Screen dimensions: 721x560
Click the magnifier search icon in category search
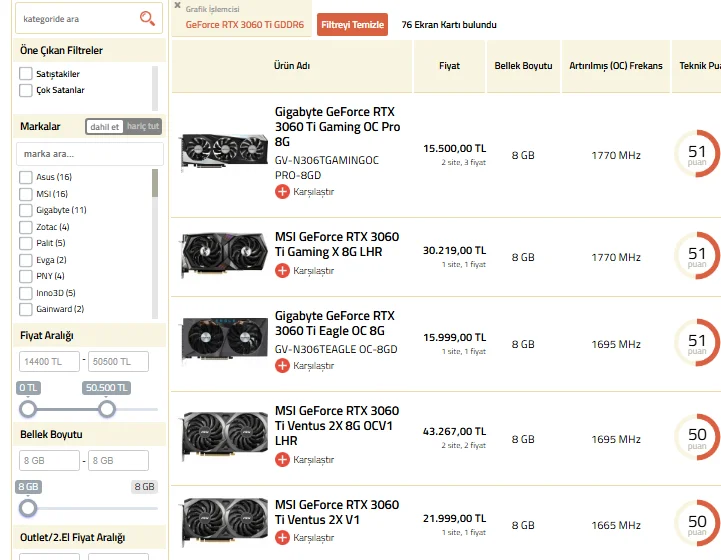[x=147, y=18]
